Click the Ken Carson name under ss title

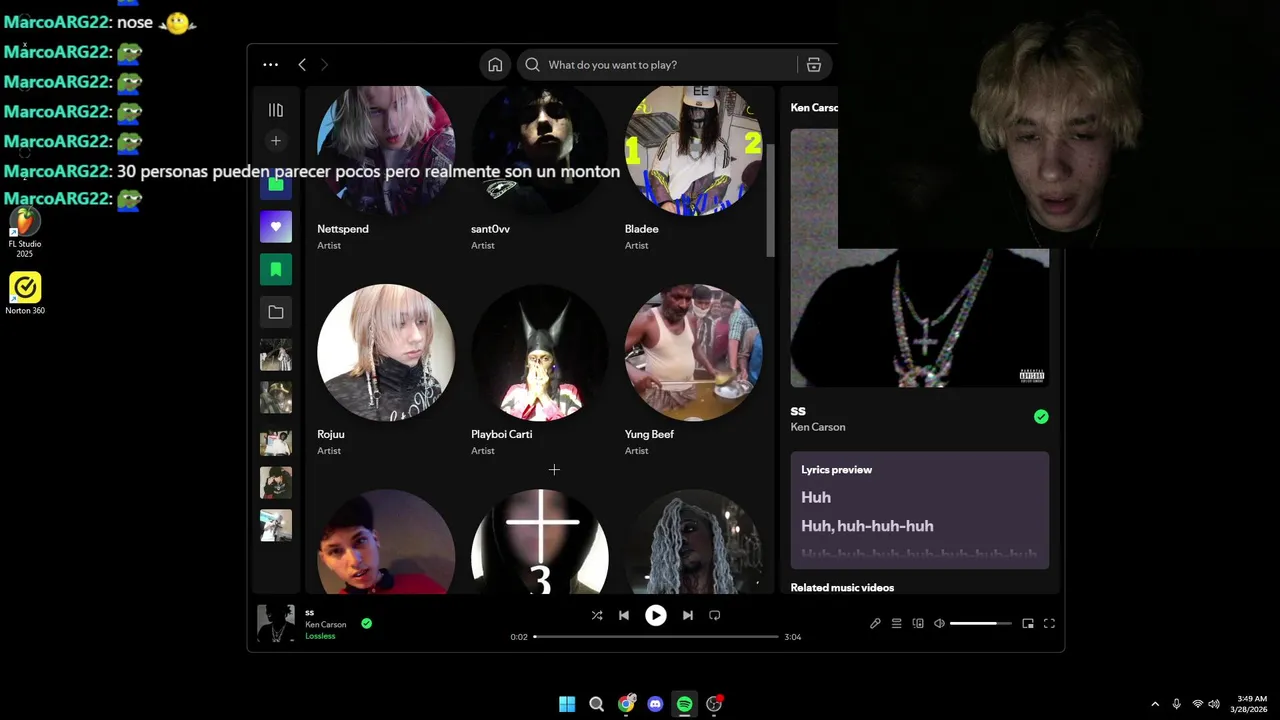[x=818, y=427]
